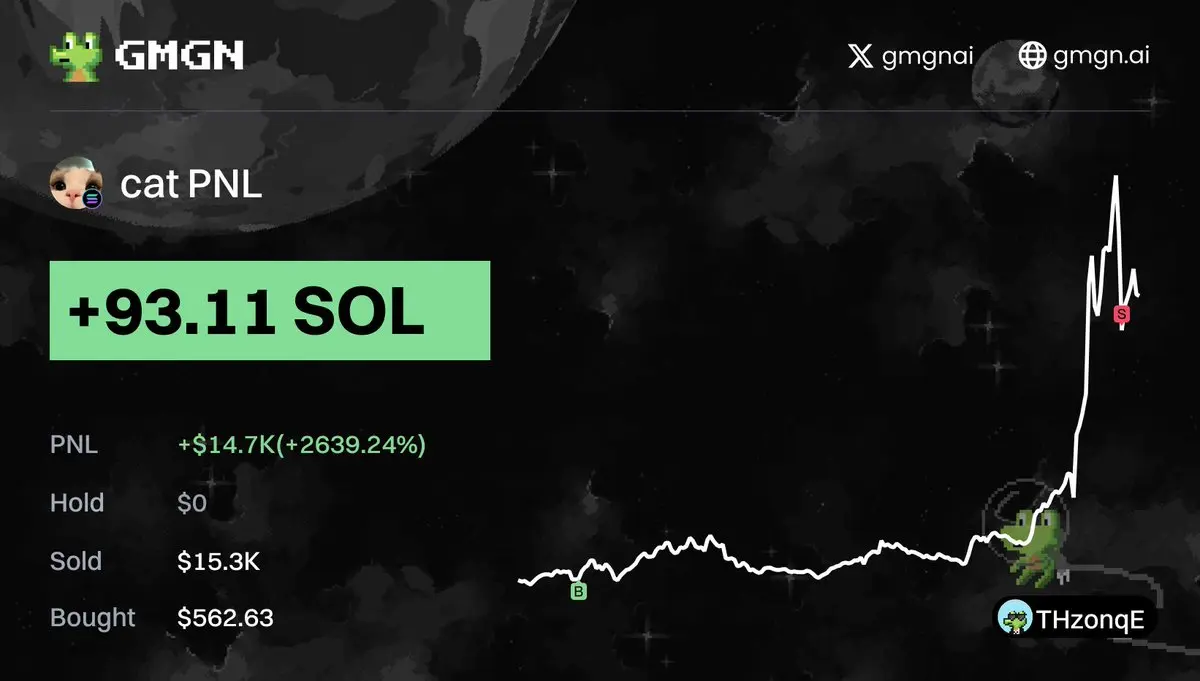Click the GMGN pixel wordmark
The image size is (1200, 681).
[179, 55]
